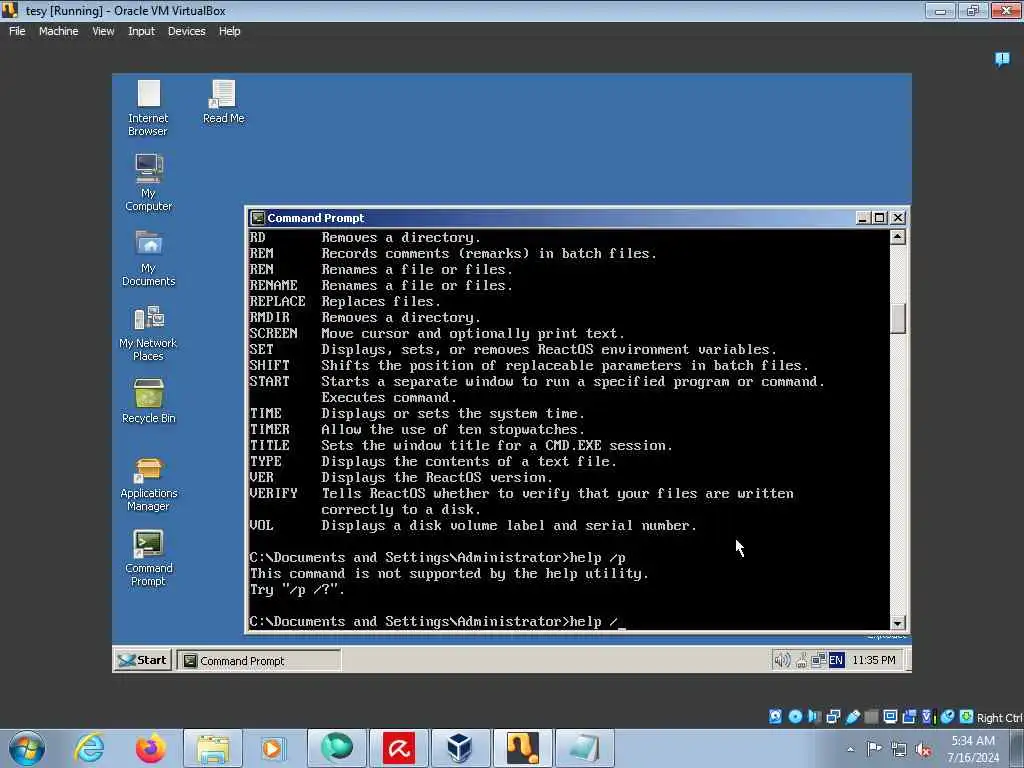The image size is (1024, 768).
Task: Click VirtualBox recording status icon
Action: click(x=909, y=716)
